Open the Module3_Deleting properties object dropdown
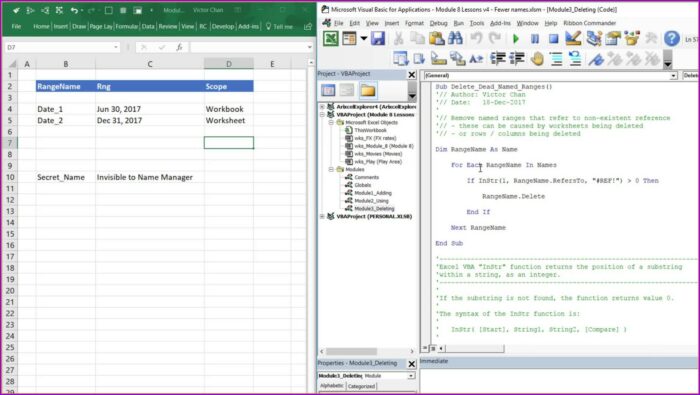Viewport: 700px width, 395px height. [411, 376]
